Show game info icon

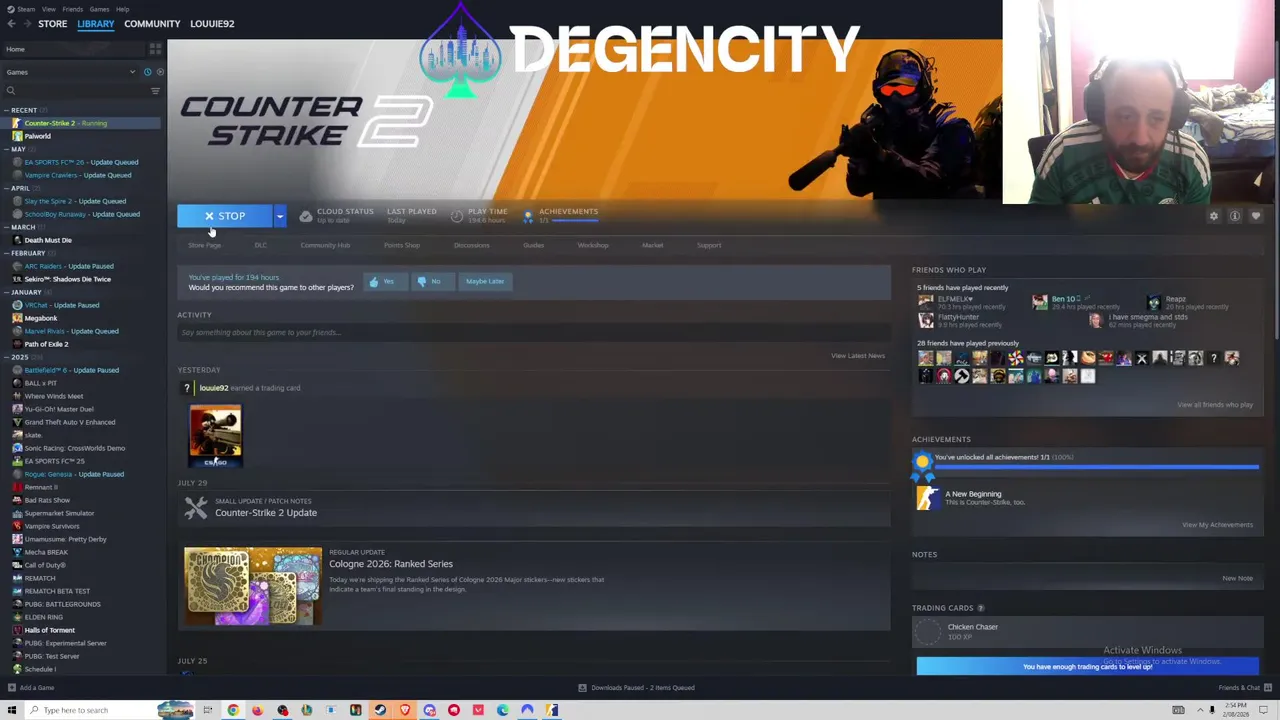1235,216
